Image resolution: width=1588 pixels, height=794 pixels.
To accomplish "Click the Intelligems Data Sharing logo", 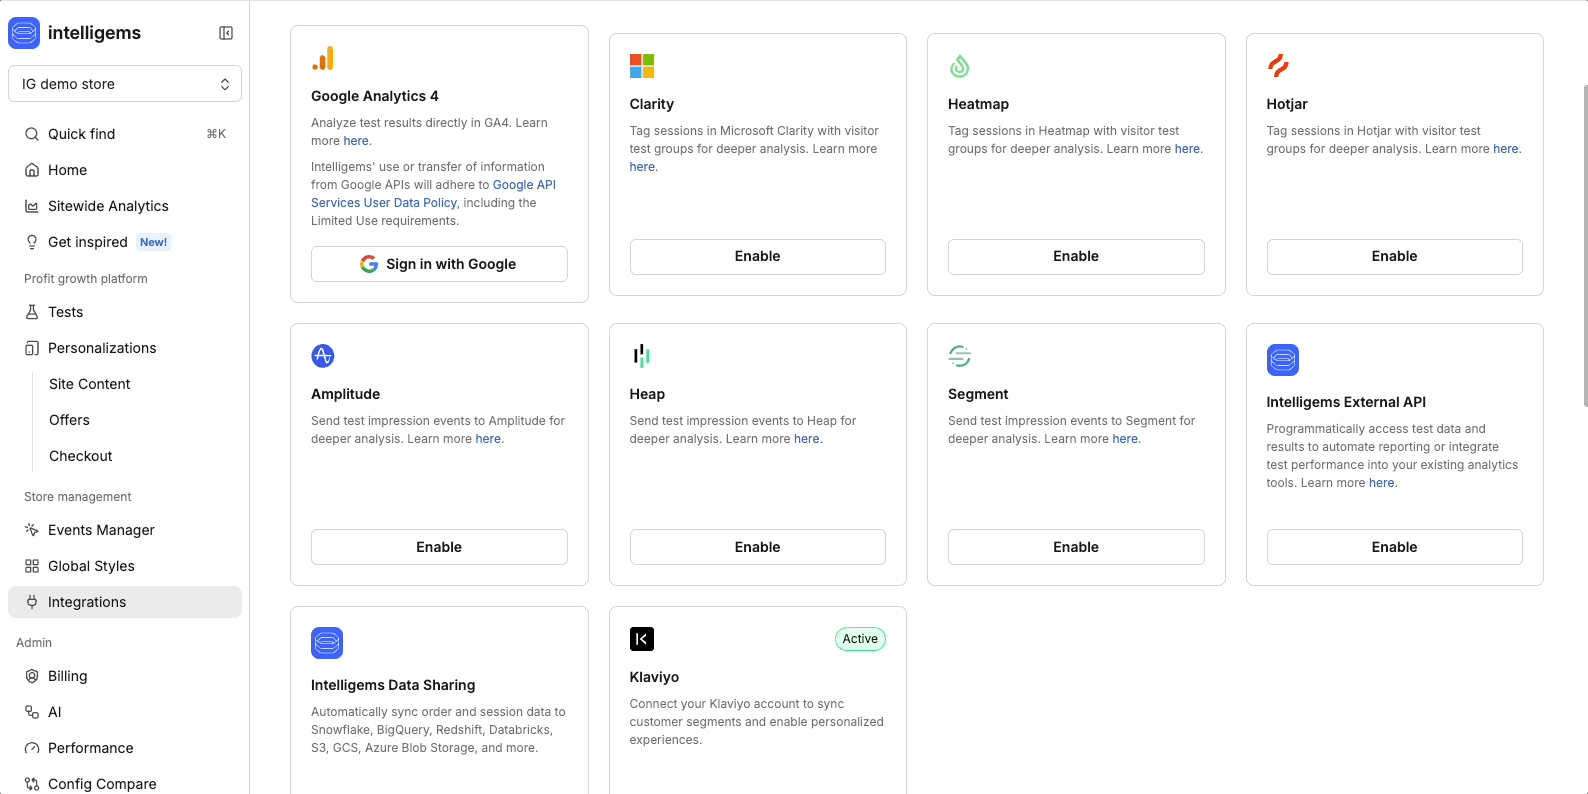I will pos(327,643).
